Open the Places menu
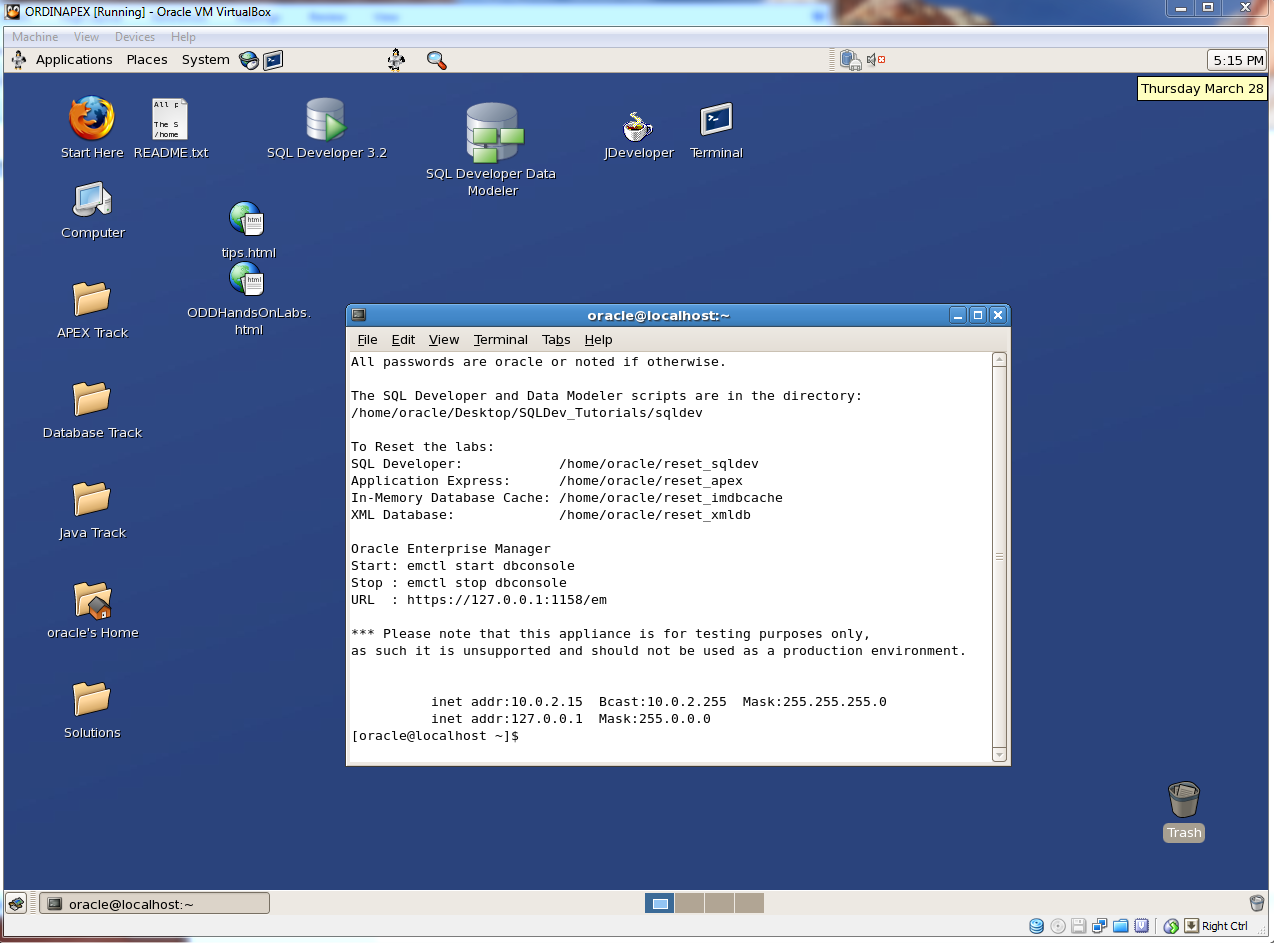This screenshot has height=943, width=1274. click(147, 60)
